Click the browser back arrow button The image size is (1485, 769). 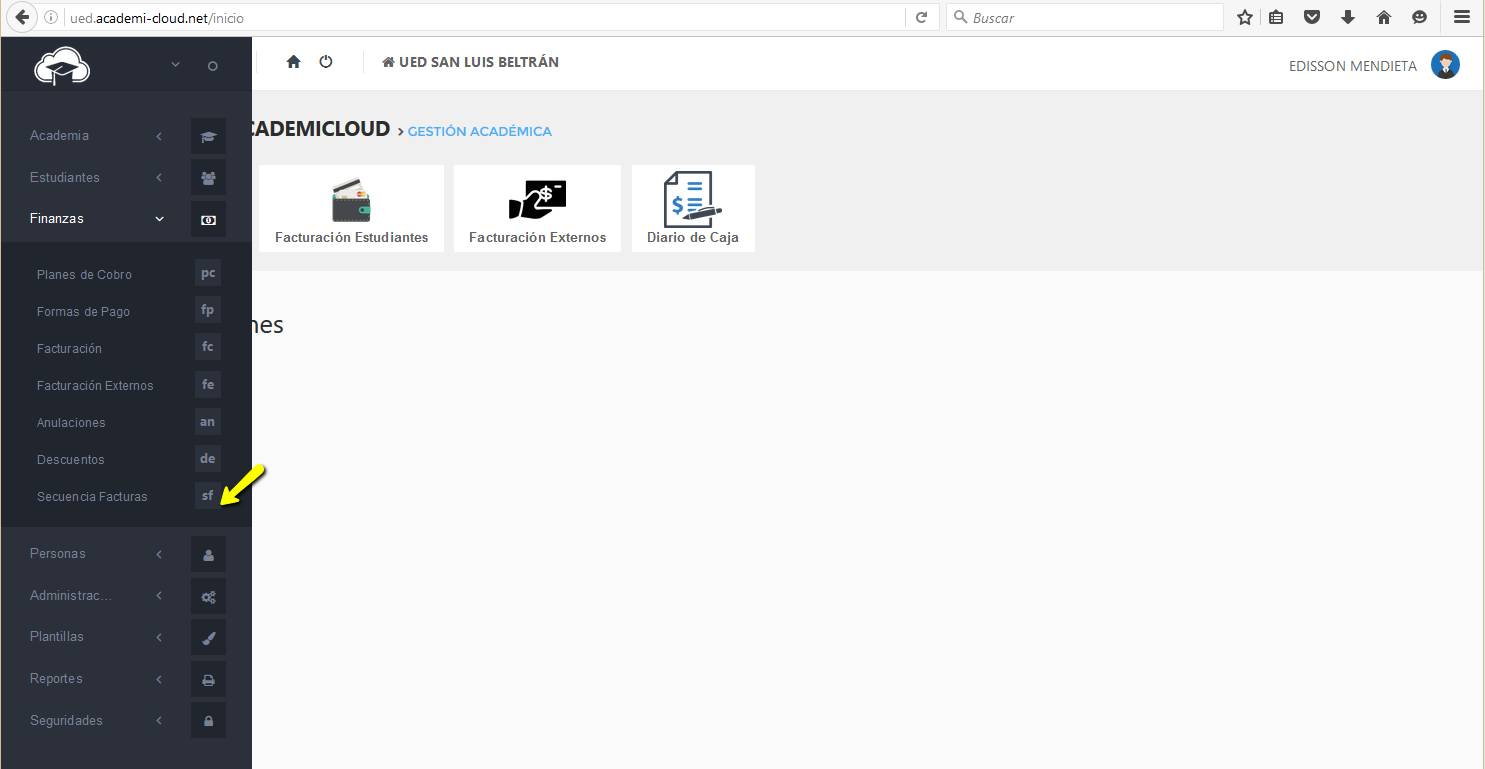click(x=22, y=17)
